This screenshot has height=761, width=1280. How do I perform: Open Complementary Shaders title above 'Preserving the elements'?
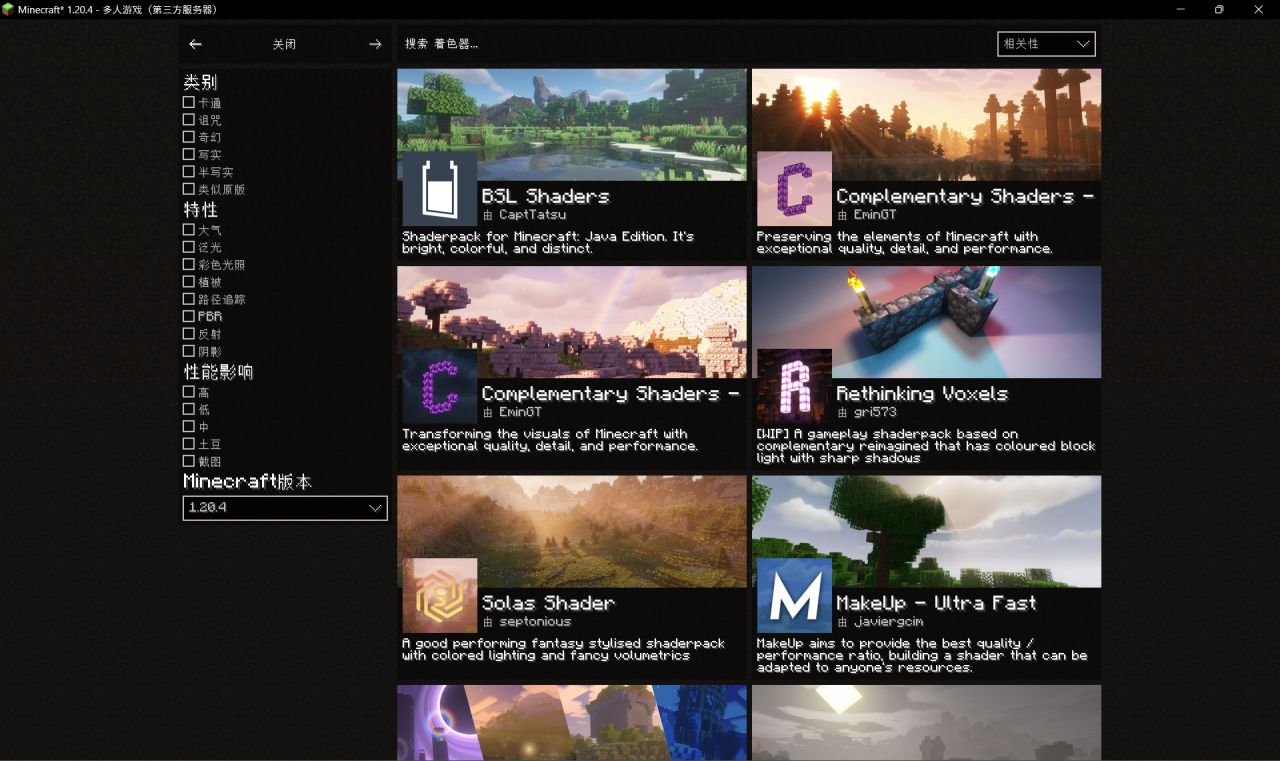click(x=965, y=196)
